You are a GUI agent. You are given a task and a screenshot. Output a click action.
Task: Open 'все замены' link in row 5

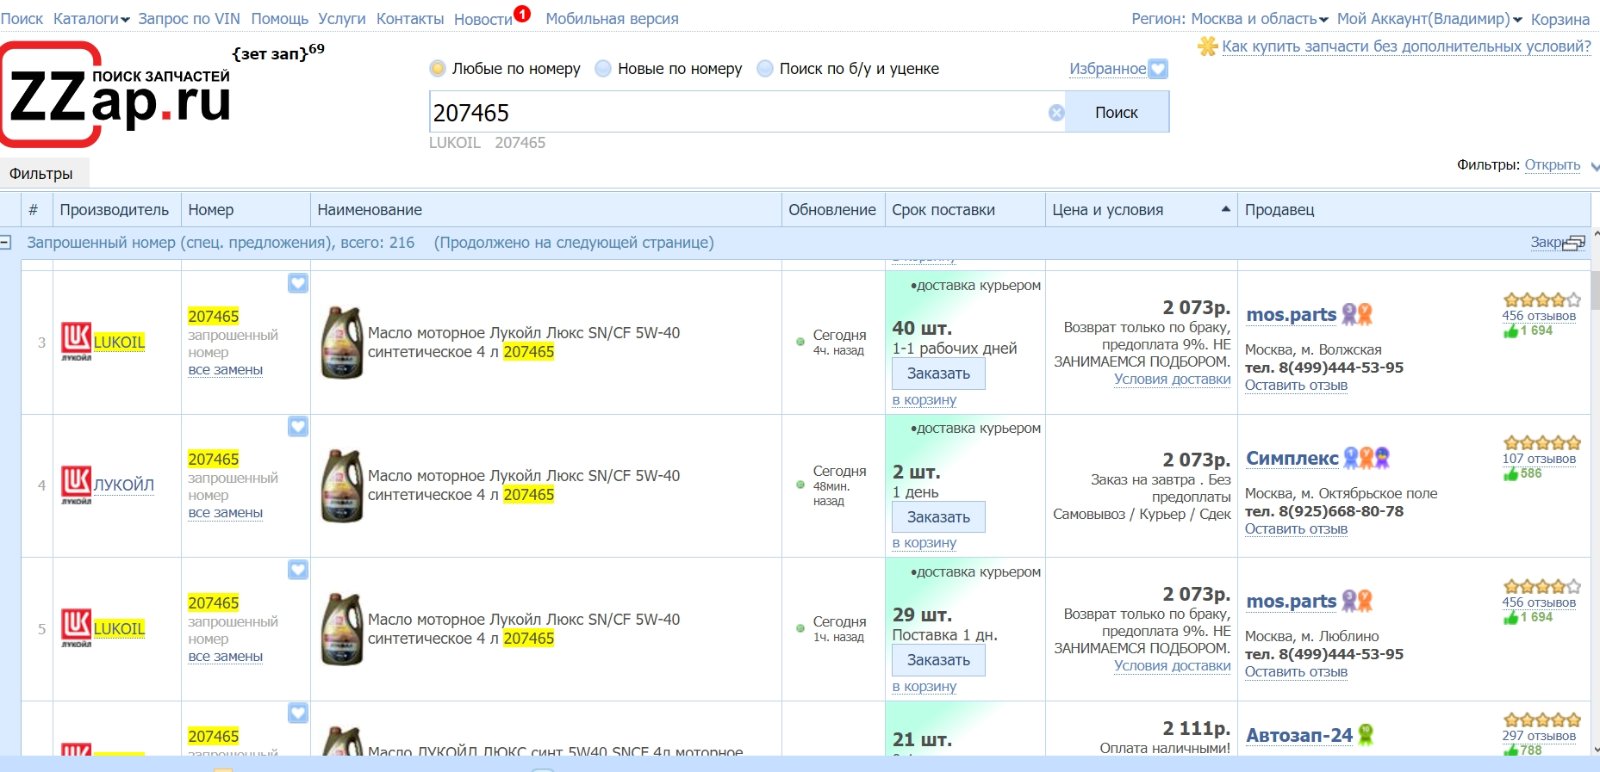[225, 657]
